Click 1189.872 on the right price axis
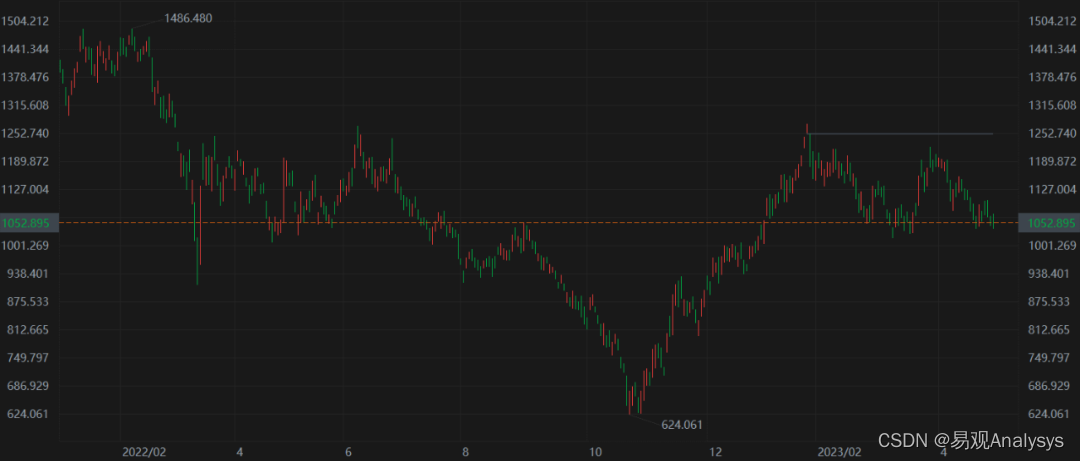This screenshot has height=461, width=1080. click(x=1052, y=161)
